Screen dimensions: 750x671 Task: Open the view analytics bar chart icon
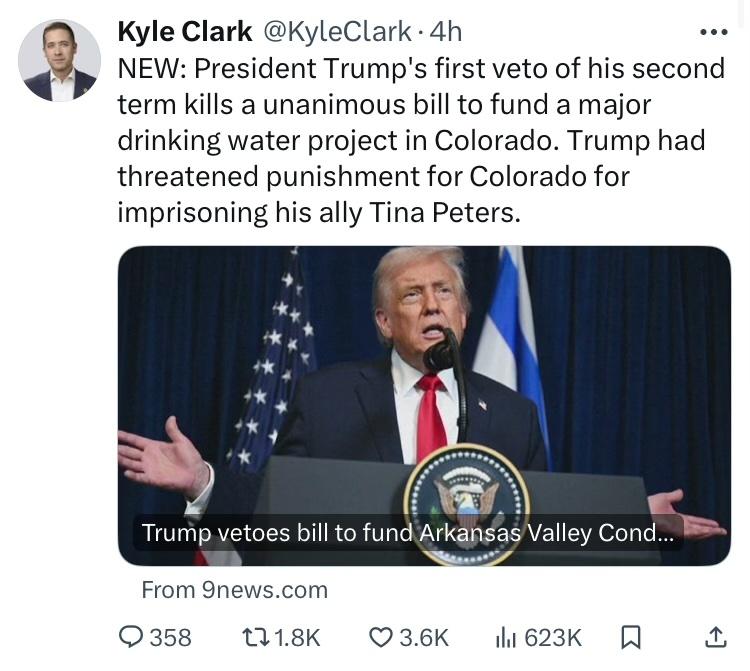(506, 637)
